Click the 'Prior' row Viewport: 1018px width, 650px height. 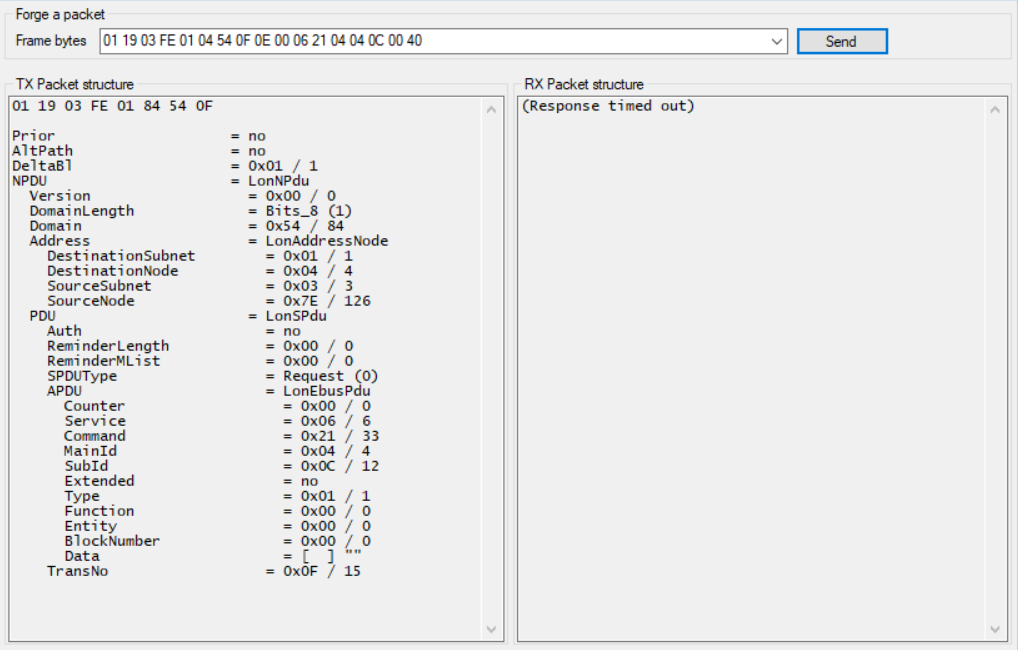click(139, 136)
